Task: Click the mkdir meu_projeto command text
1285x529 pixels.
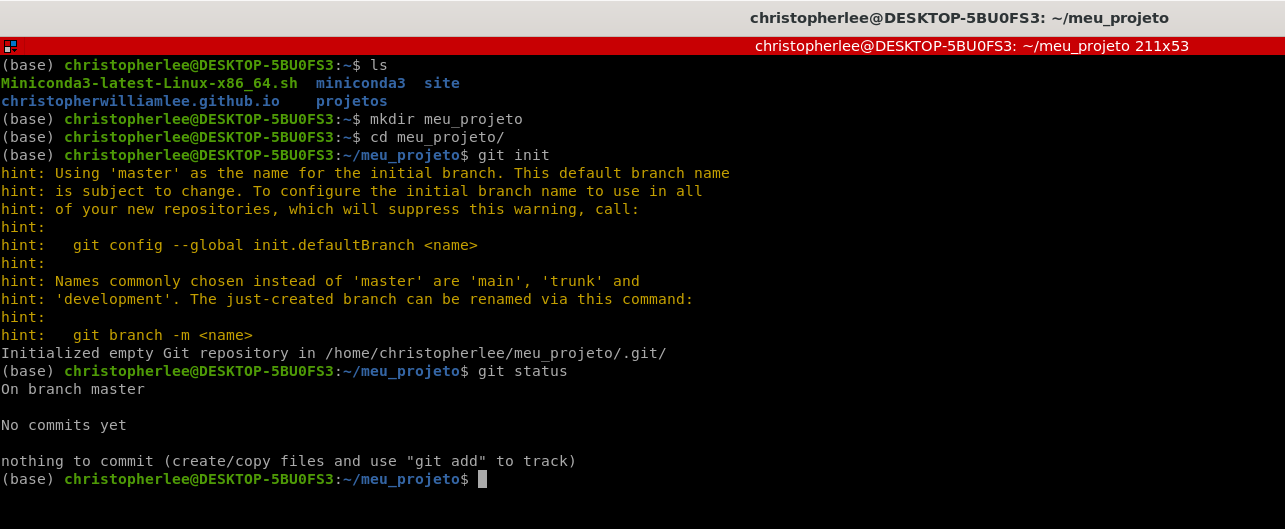Action: 446,119
